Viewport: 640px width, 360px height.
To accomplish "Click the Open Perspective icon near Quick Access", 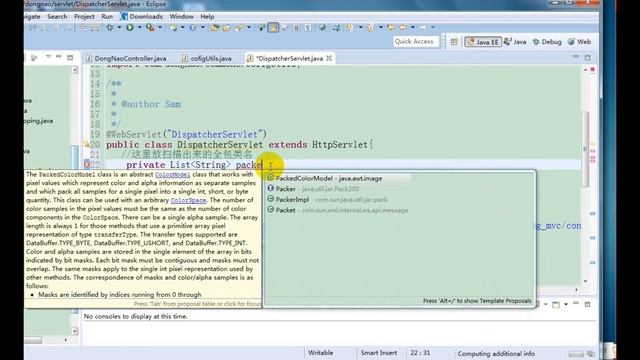I will [454, 42].
